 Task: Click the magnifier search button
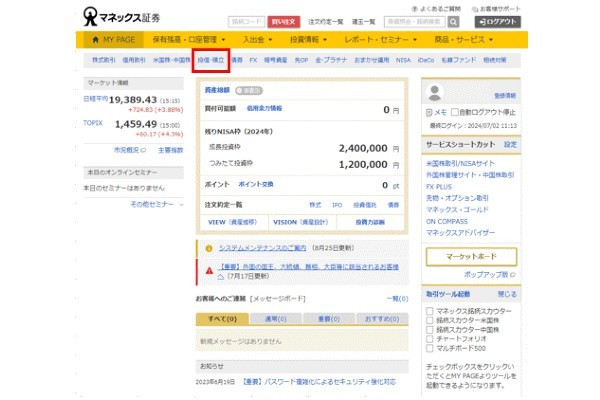tap(453, 22)
